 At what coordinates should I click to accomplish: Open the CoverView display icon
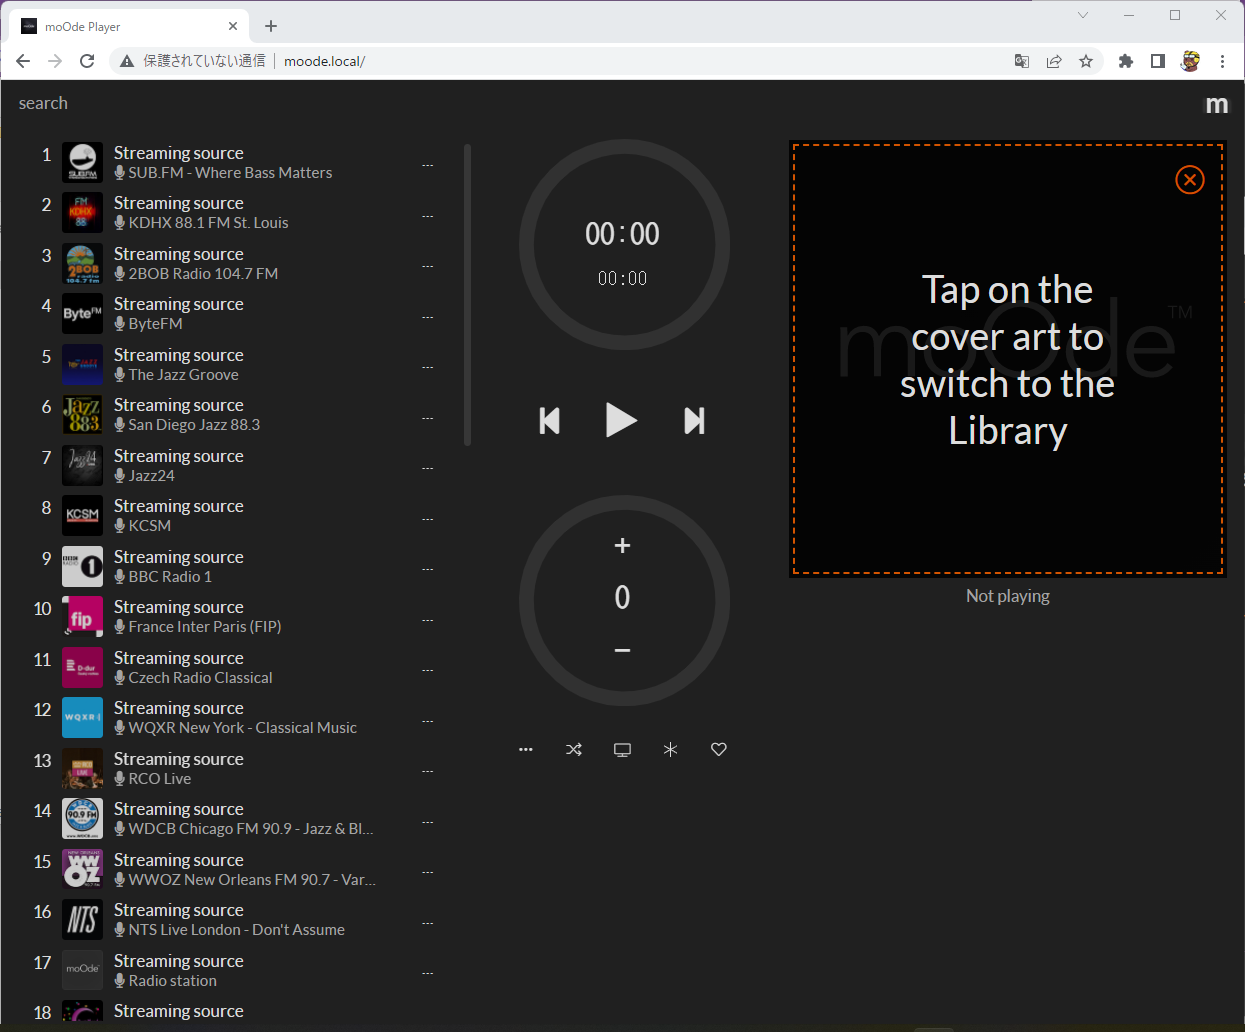622,749
